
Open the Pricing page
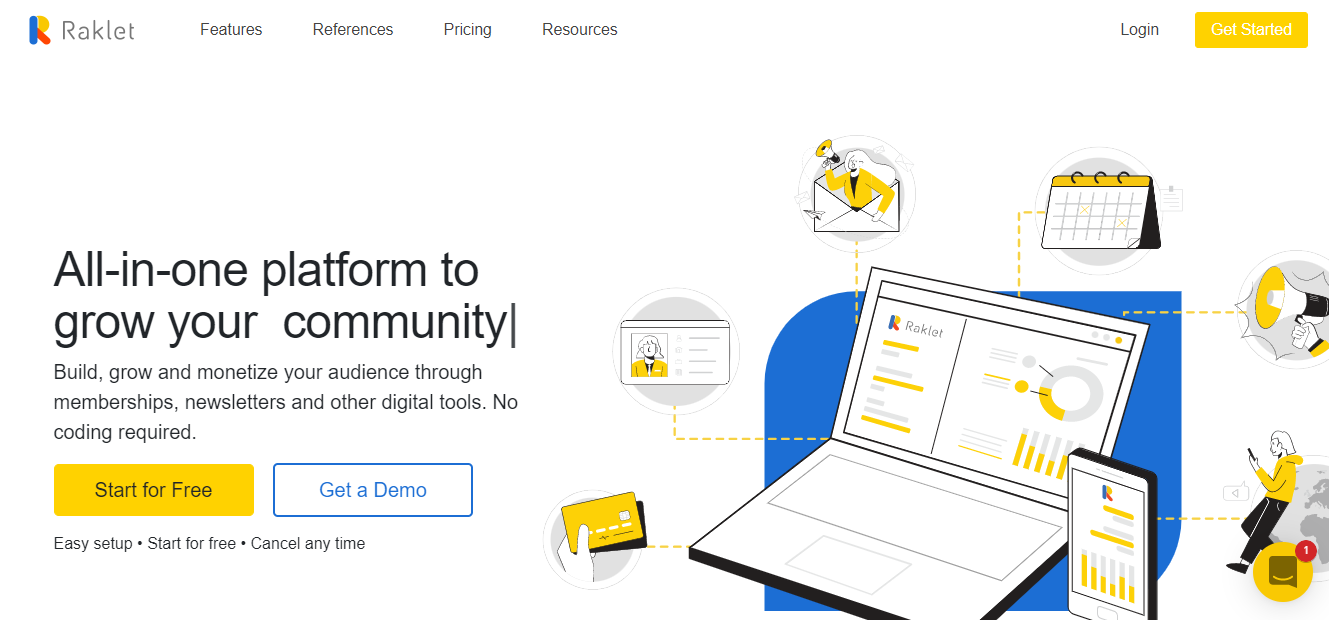click(468, 30)
